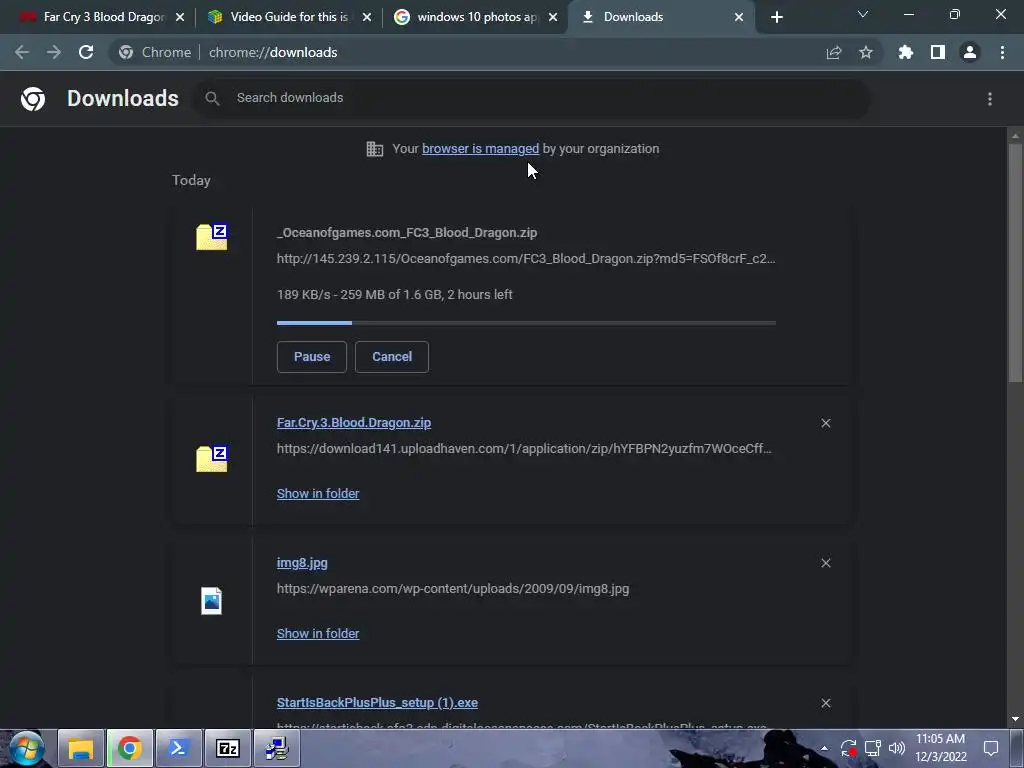Open the network computers taskbar app
This screenshot has height=768, width=1024.
(x=276, y=748)
